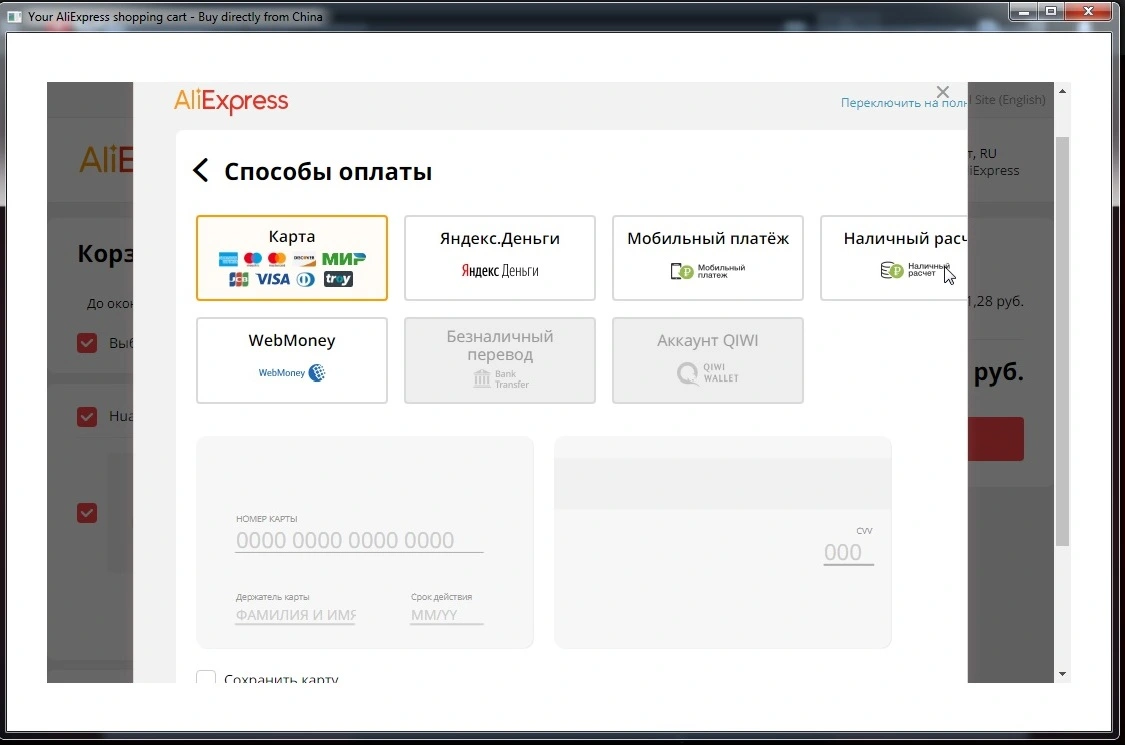Click the НОМЕР КАРТЫ label

[266, 518]
